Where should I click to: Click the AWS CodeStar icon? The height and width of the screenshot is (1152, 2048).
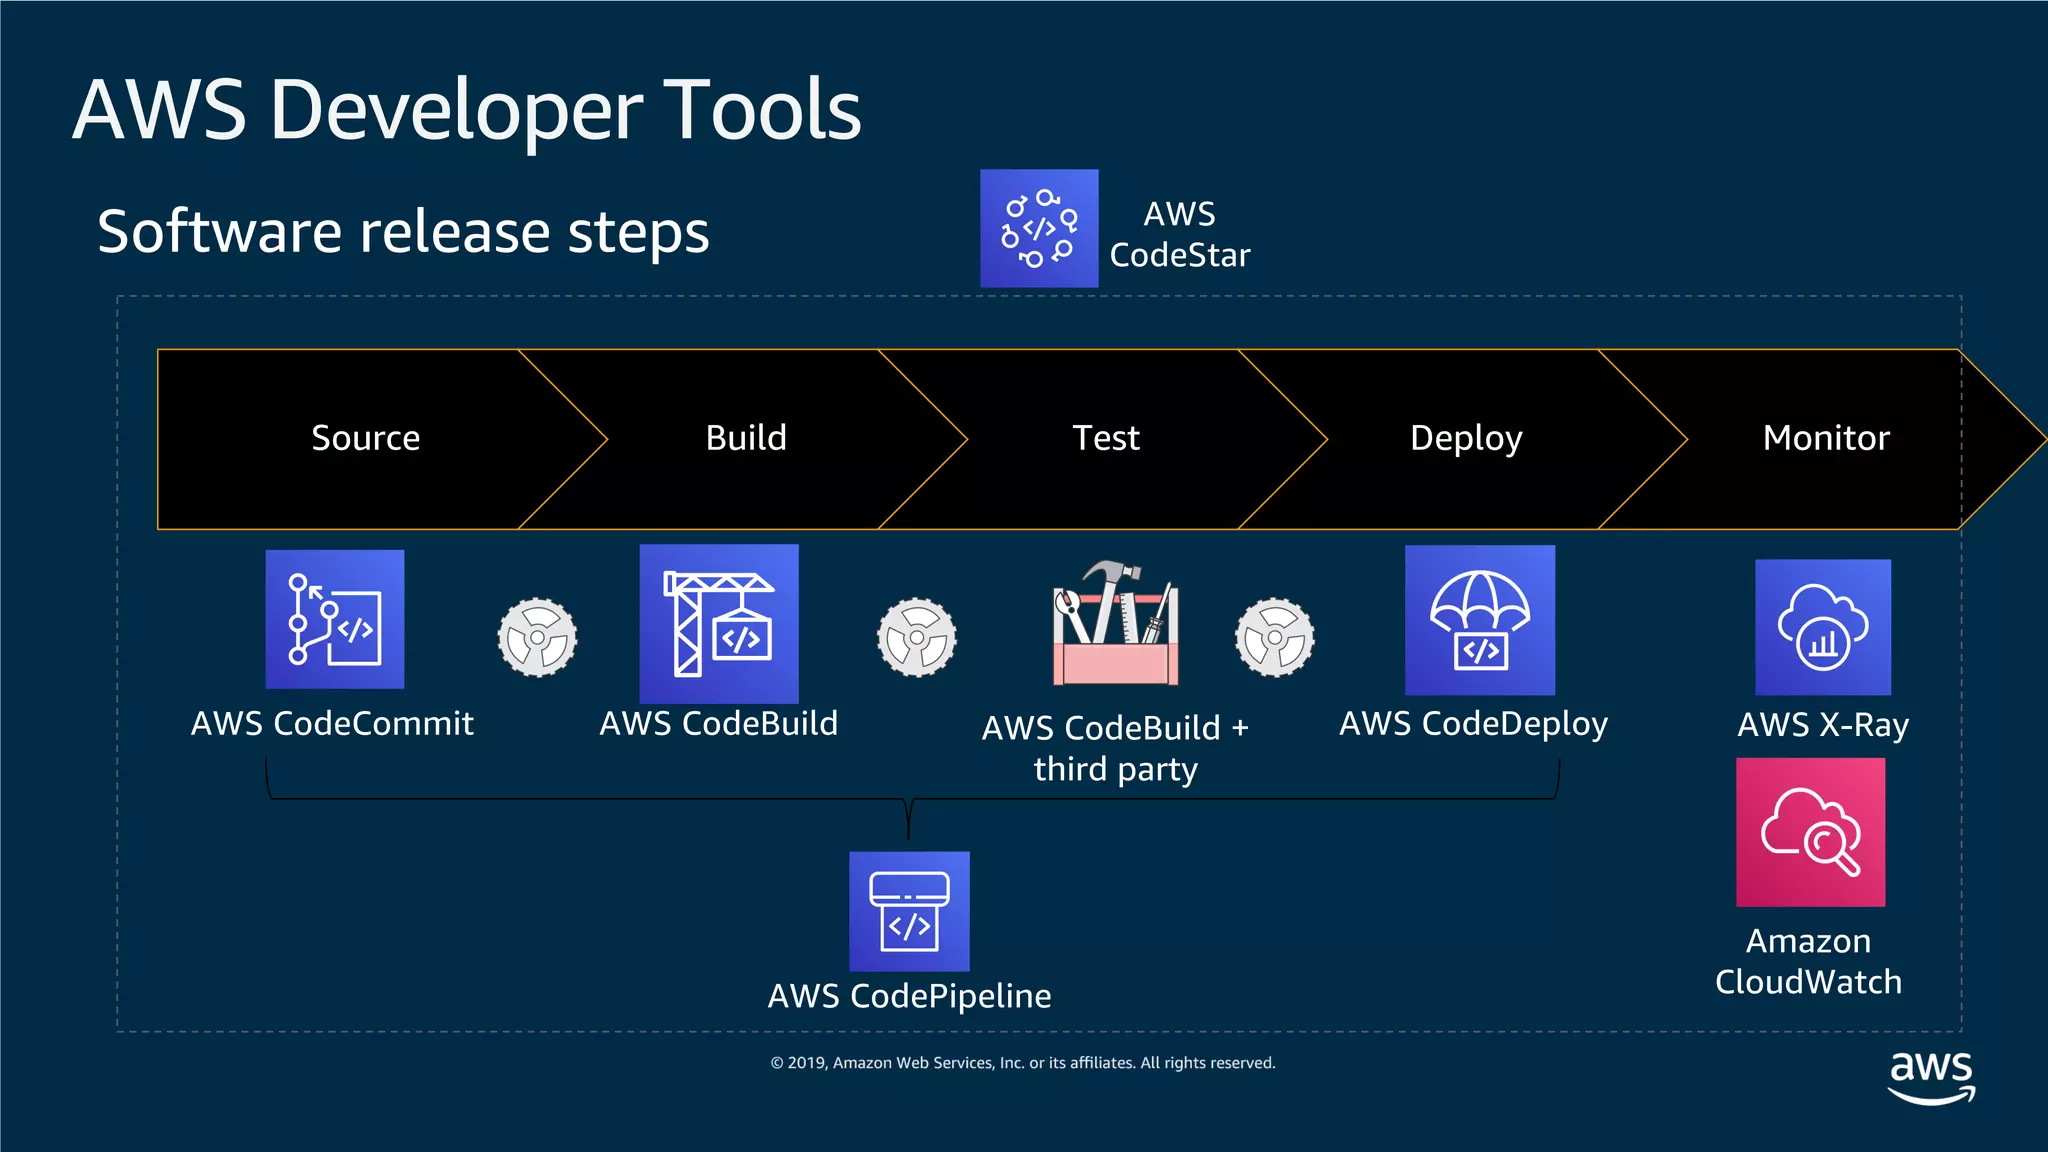click(1038, 228)
